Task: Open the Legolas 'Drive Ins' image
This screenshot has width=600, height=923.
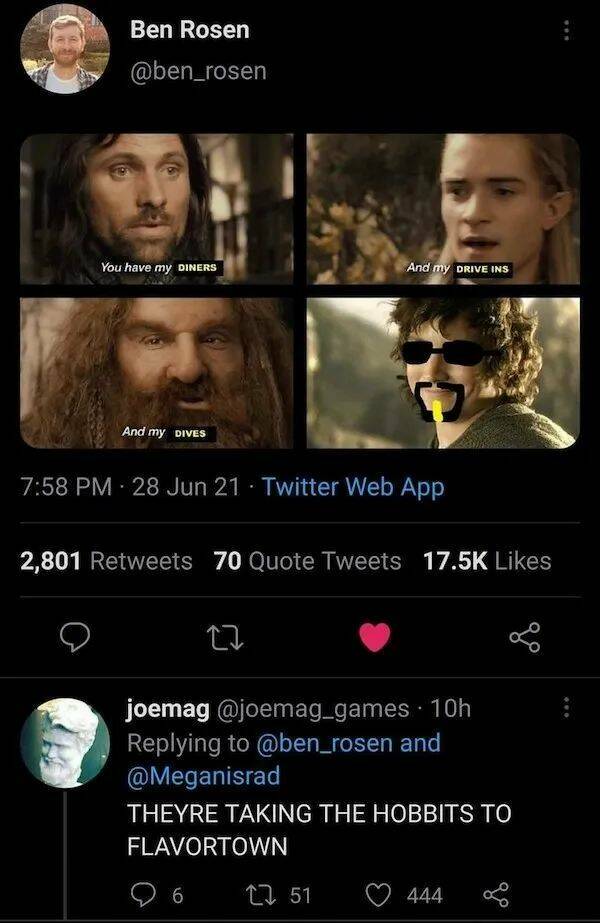Action: click(443, 209)
